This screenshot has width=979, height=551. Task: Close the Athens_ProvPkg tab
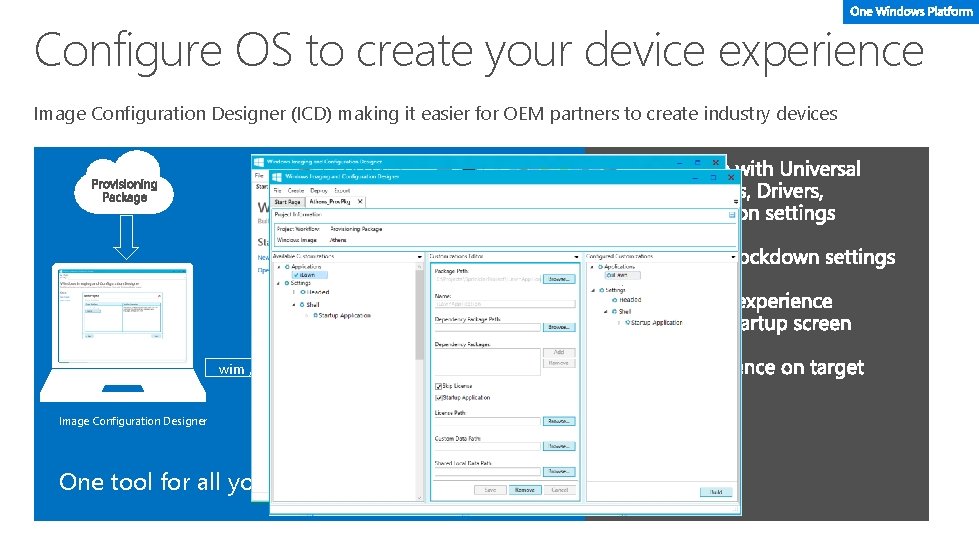[x=360, y=202]
